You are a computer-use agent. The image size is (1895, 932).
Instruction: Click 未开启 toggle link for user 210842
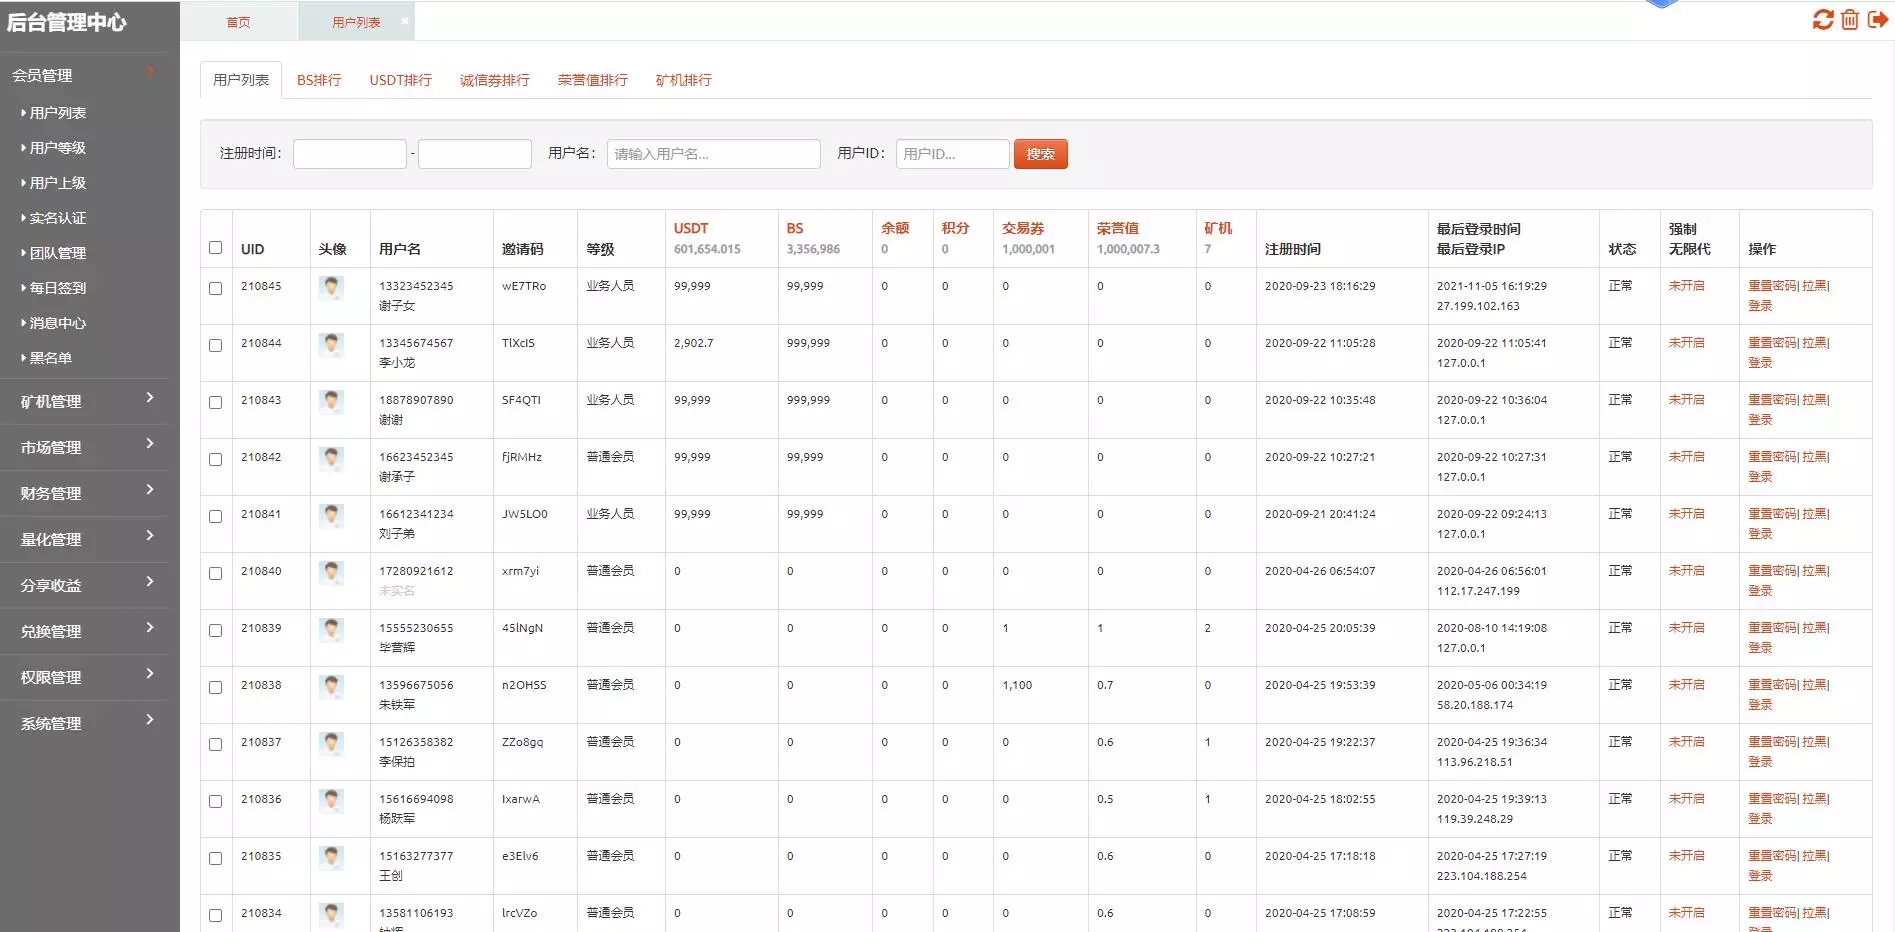click(x=1686, y=457)
